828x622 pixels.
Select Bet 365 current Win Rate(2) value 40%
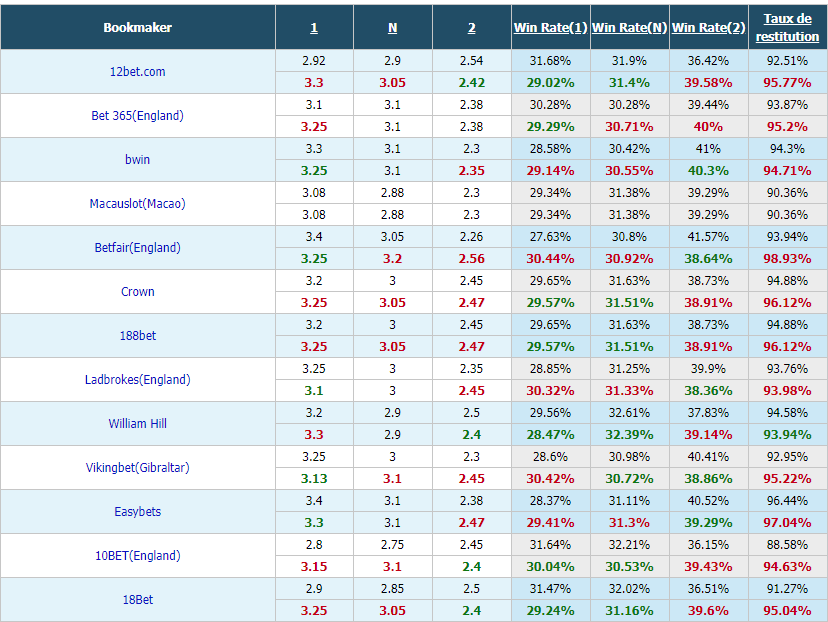(x=708, y=127)
